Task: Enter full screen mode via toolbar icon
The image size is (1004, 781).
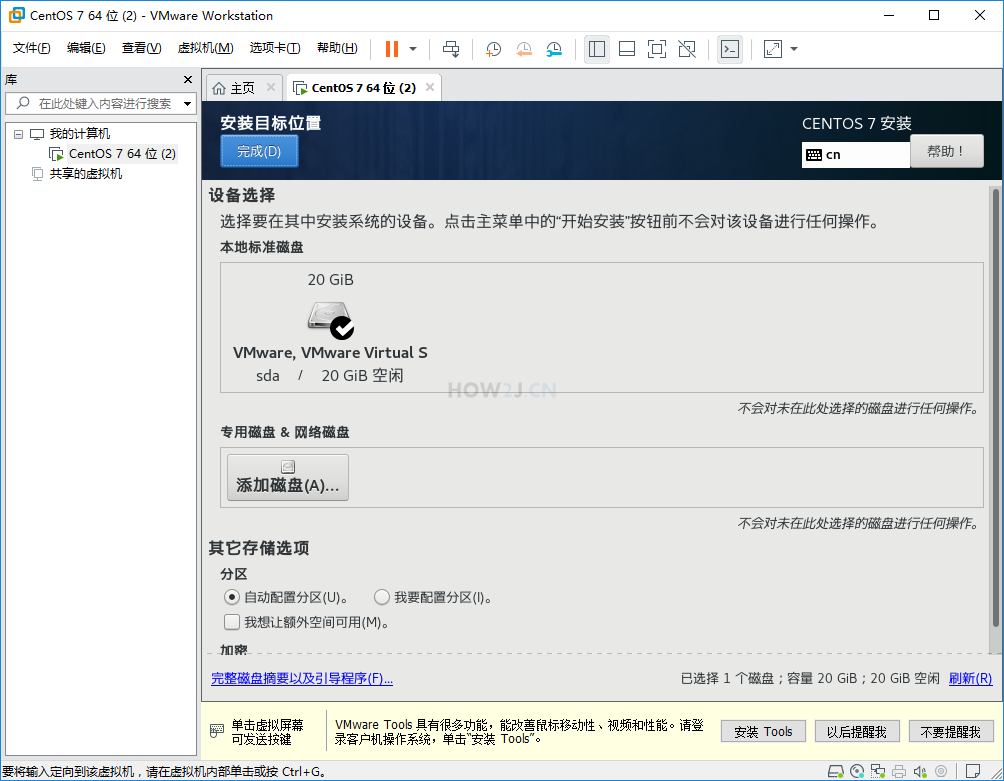Action: point(657,48)
